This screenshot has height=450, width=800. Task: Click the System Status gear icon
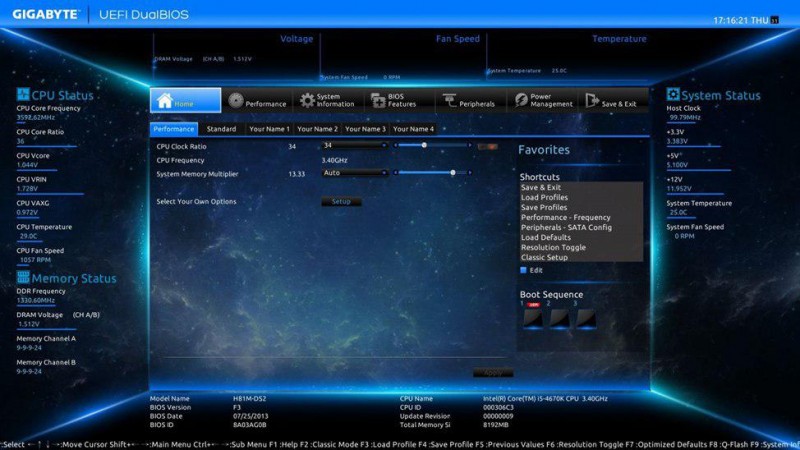point(673,94)
